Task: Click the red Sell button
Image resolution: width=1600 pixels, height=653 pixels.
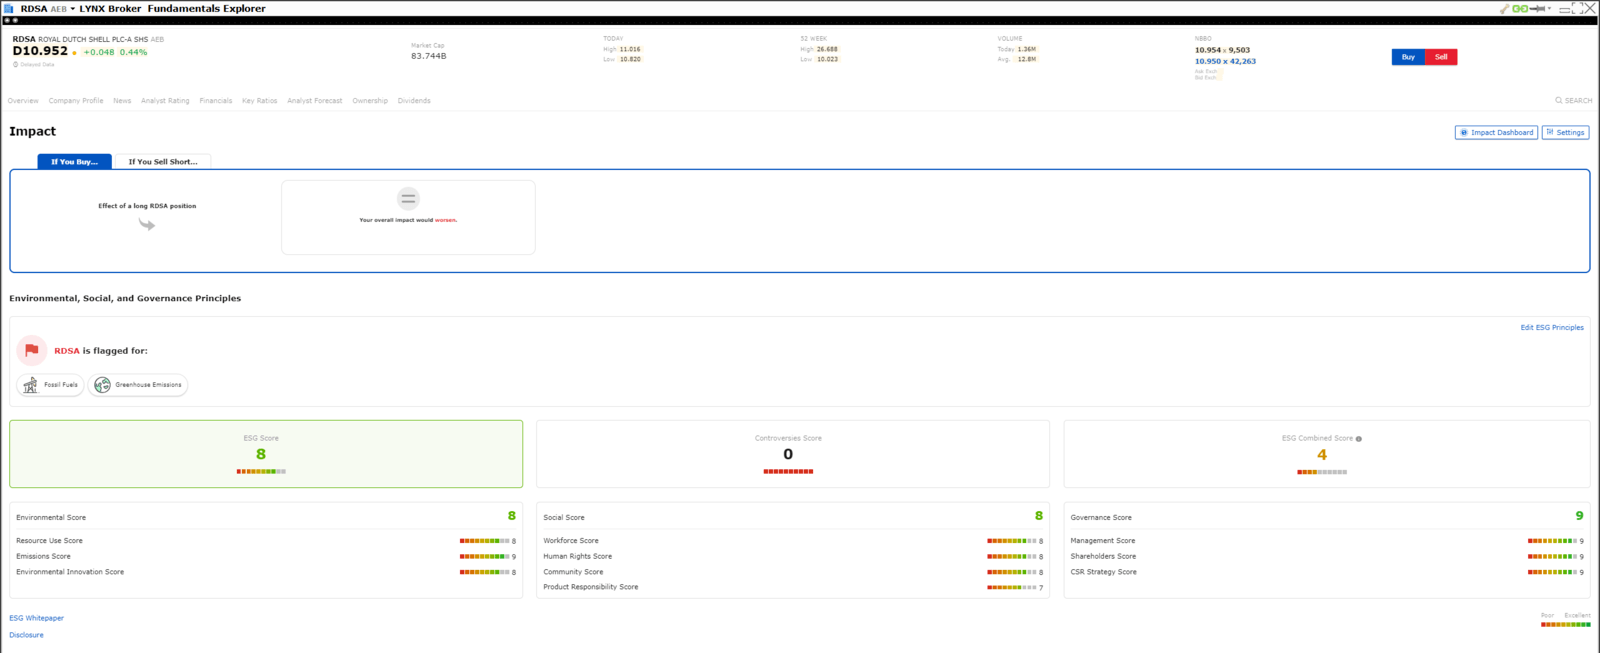Action: click(x=1441, y=57)
